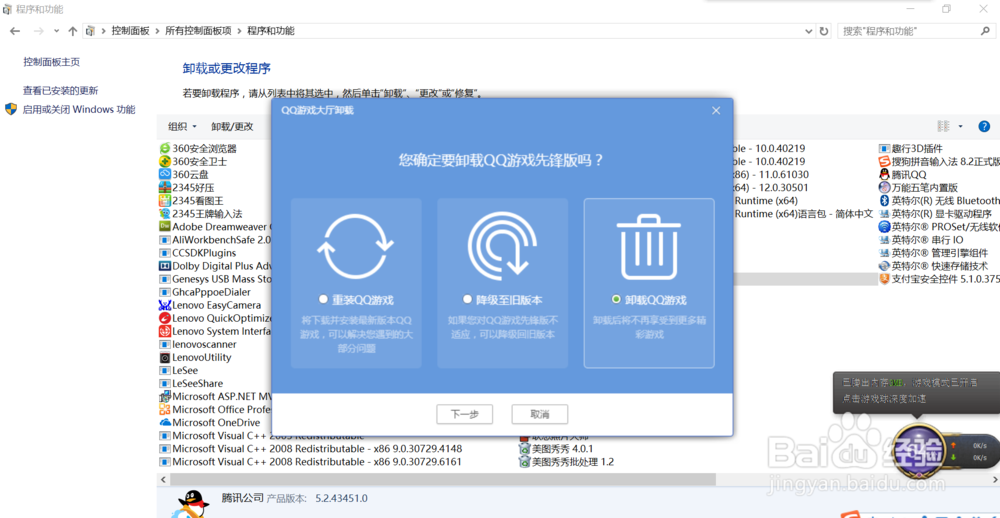This screenshot has width=1000, height=518.
Task: Click the horizontal scrollbar thumb
Action: tap(443, 479)
